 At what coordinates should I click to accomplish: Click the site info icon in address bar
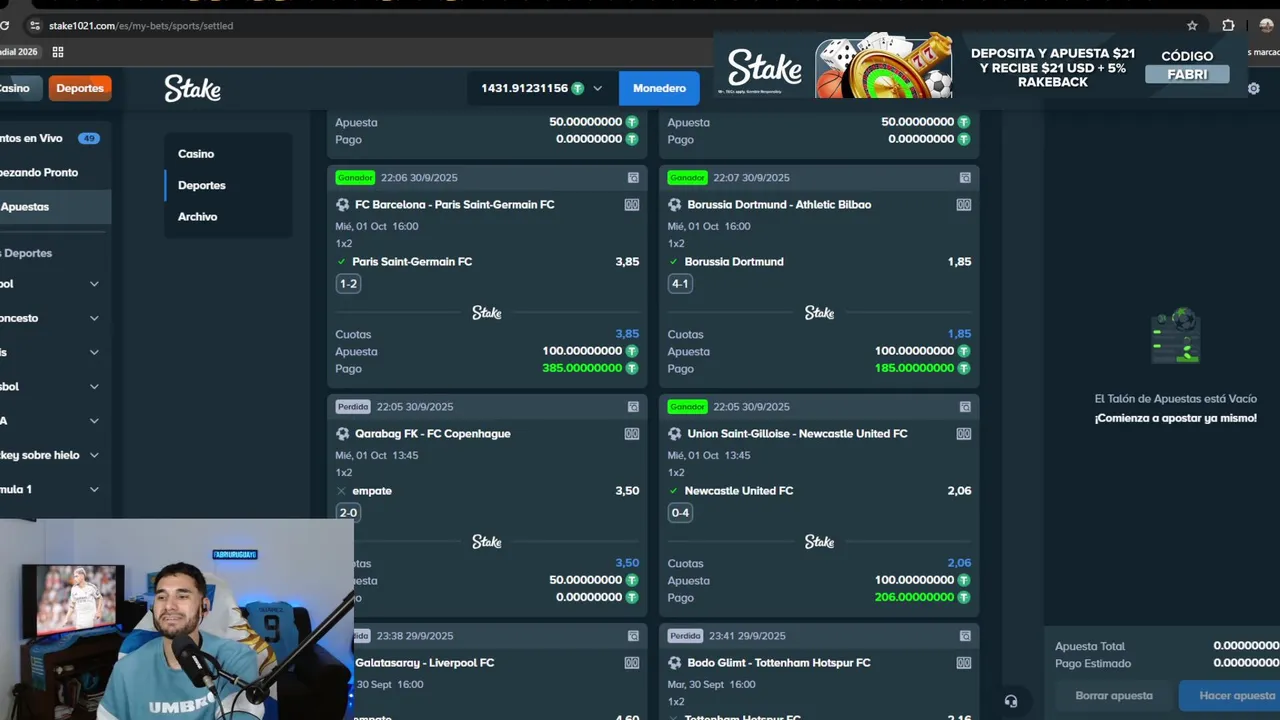pos(35,25)
